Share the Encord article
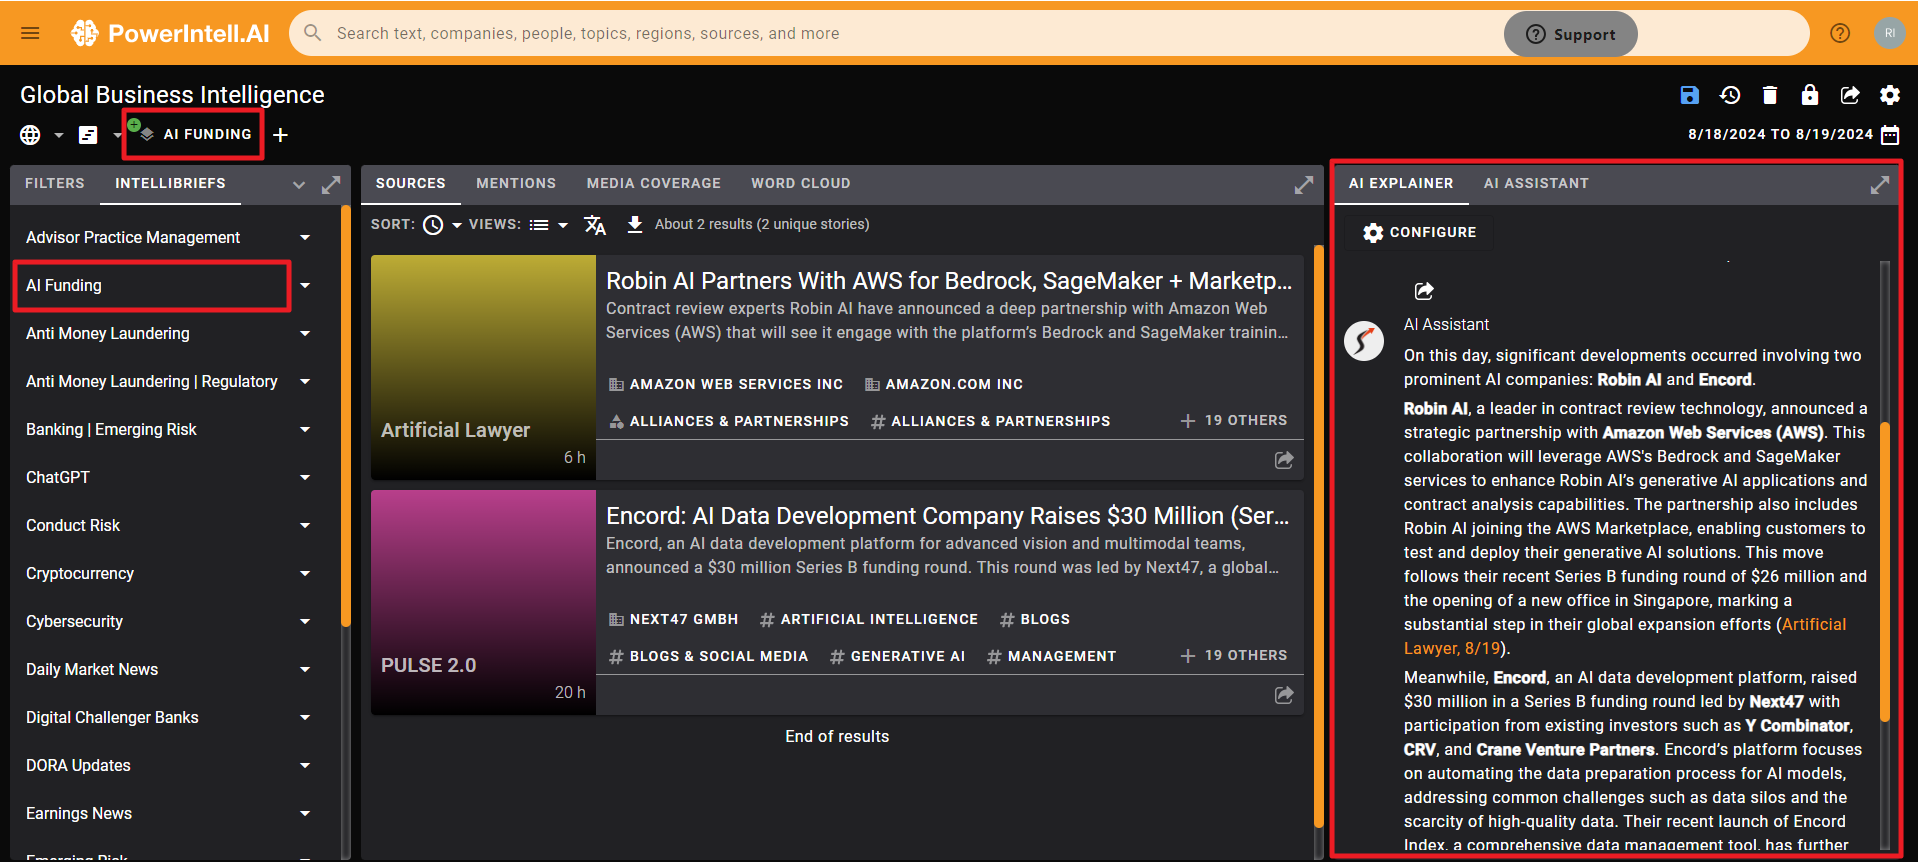Image resolution: width=1918 pixels, height=862 pixels. pyautogui.click(x=1284, y=695)
